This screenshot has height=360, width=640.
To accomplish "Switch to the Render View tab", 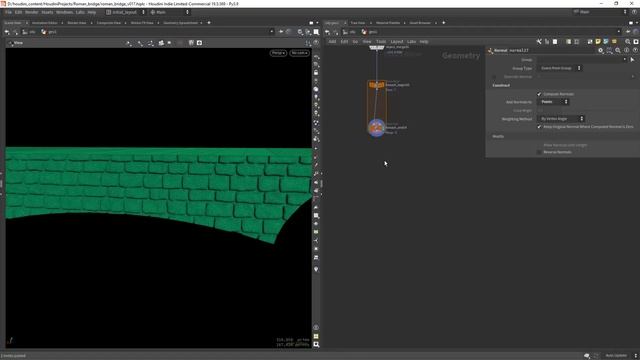I will point(77,23).
